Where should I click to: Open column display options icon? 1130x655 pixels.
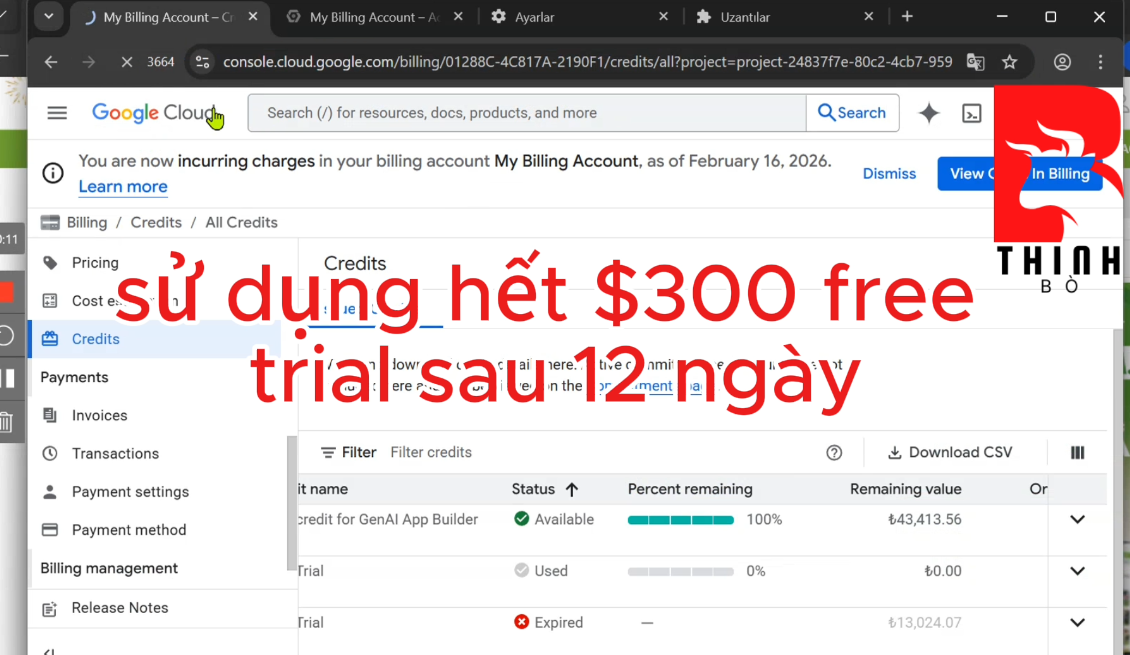tap(1077, 453)
